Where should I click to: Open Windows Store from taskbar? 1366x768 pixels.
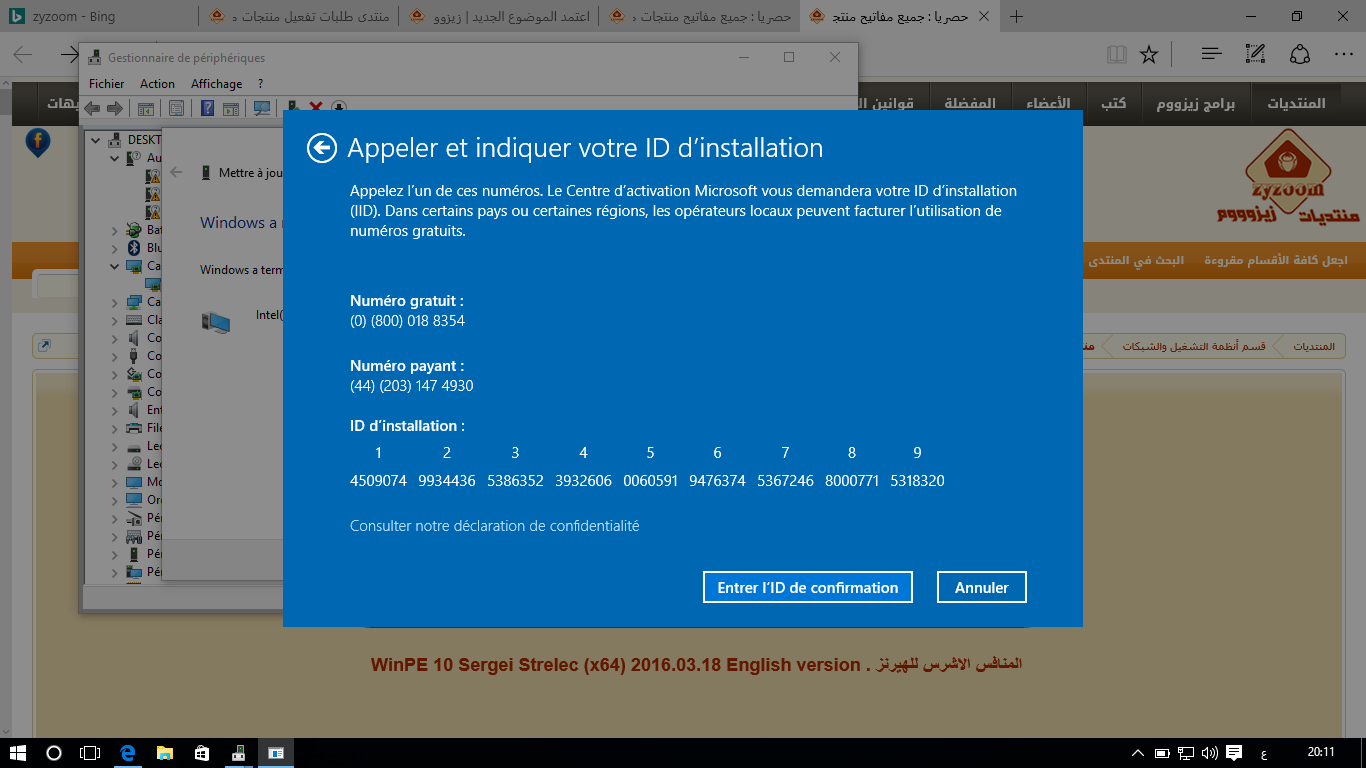click(201, 753)
